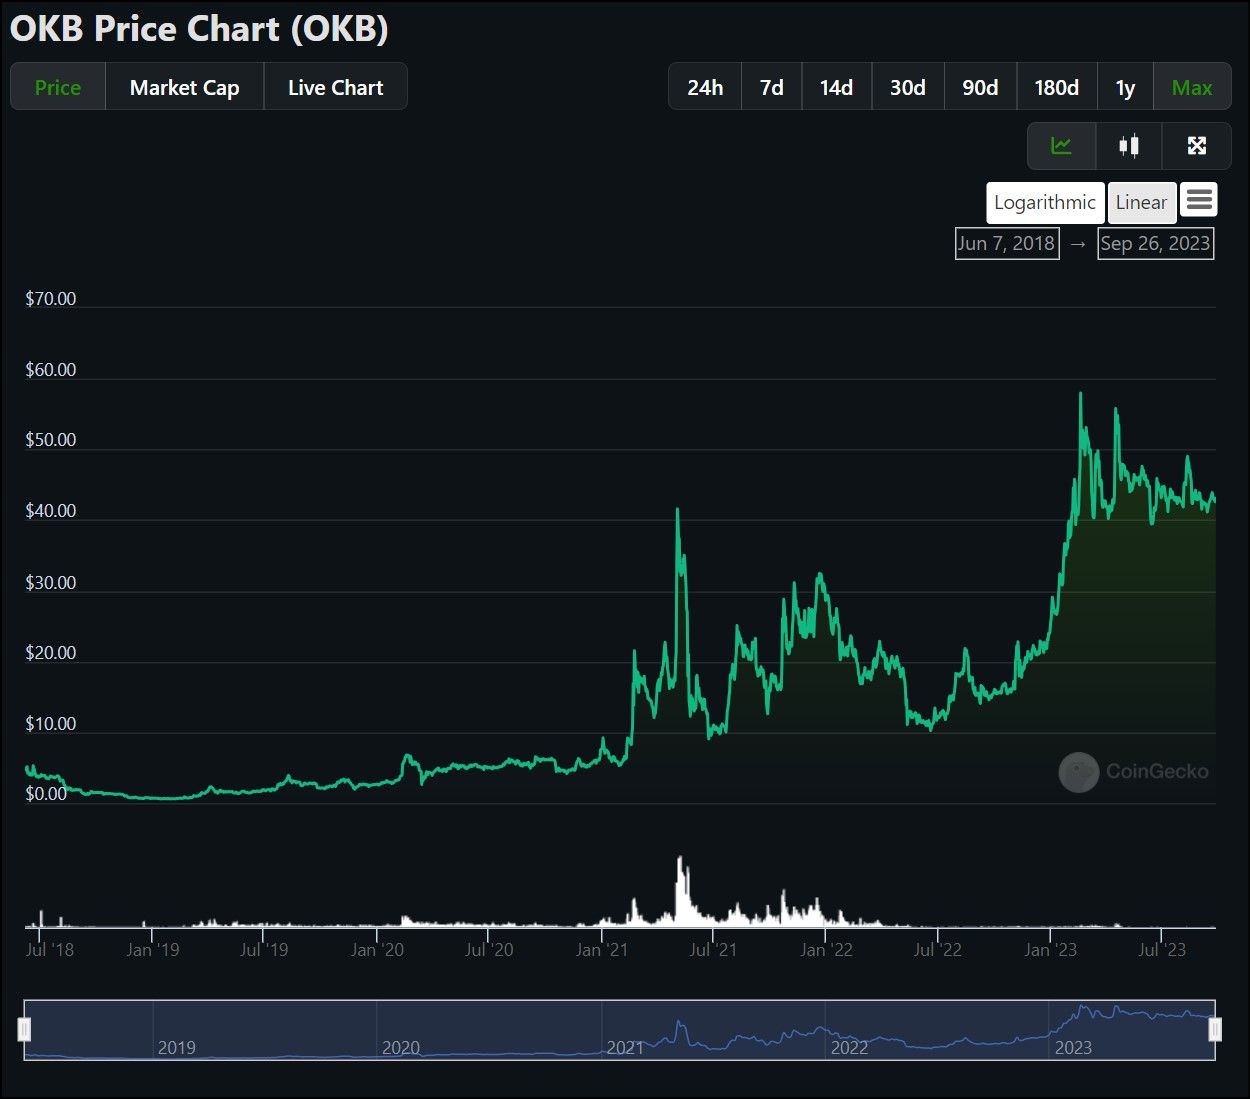
Task: Select the Max time range
Action: tap(1191, 88)
